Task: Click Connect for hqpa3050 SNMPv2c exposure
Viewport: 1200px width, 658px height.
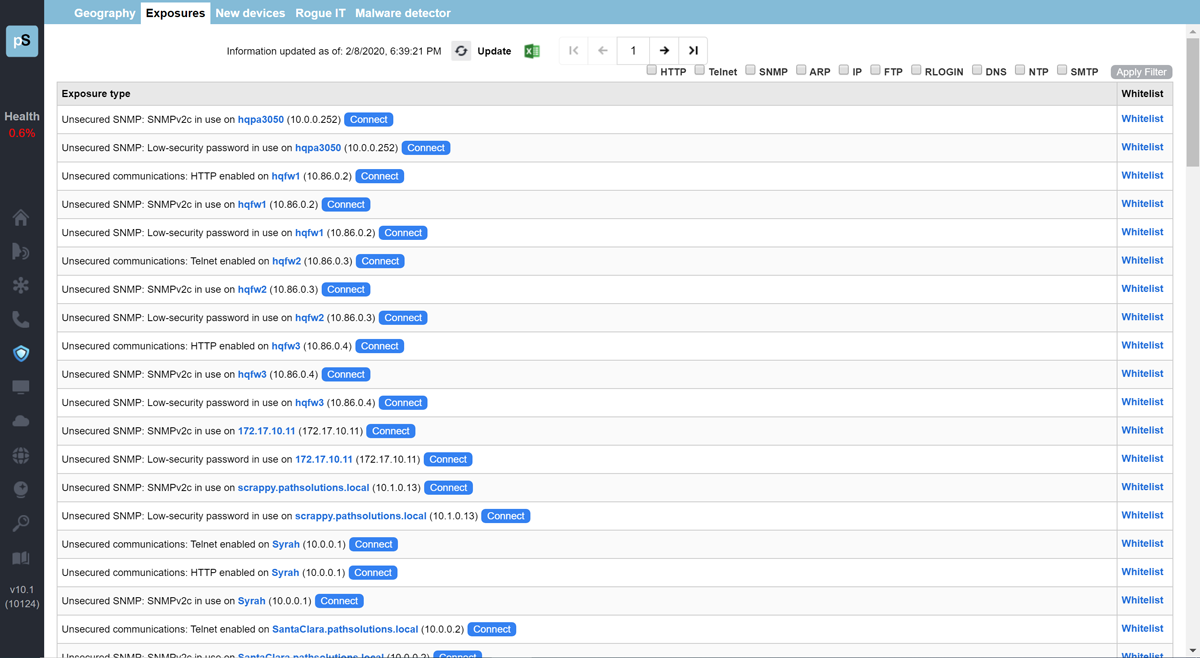Action: click(368, 119)
